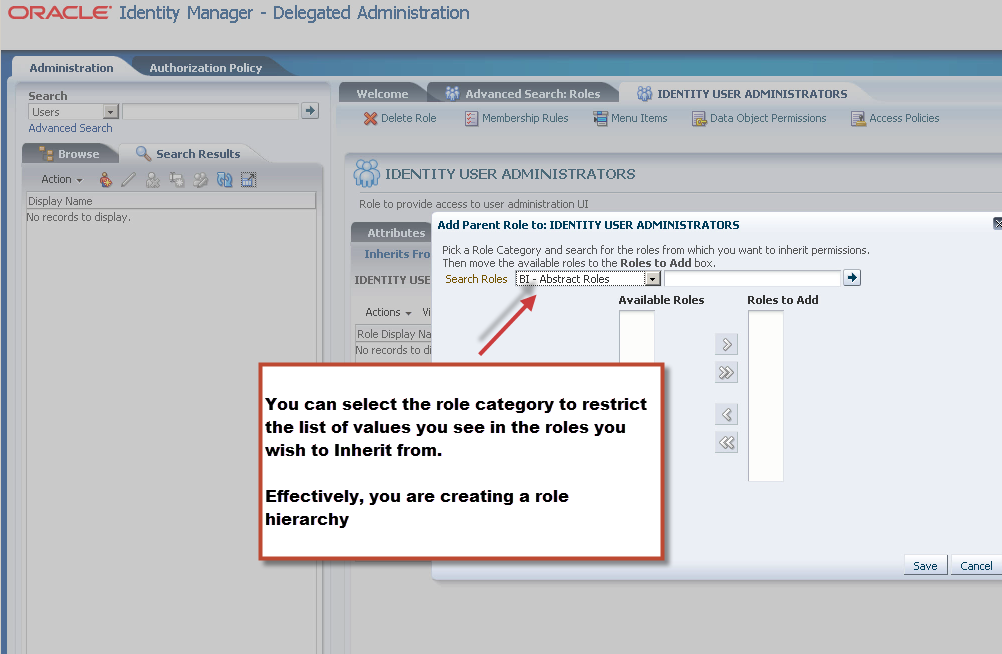
Task: Open the Action menu in search results
Action: [62, 180]
